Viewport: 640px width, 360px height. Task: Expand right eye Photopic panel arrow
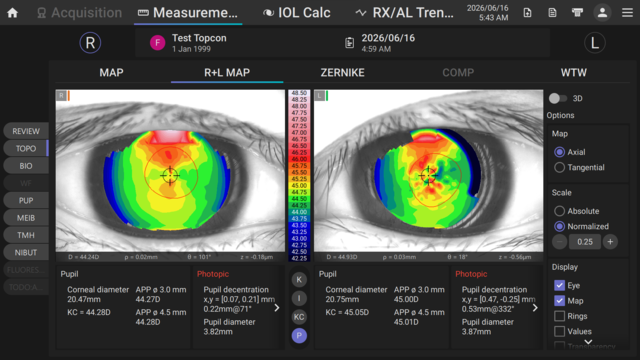point(277,308)
